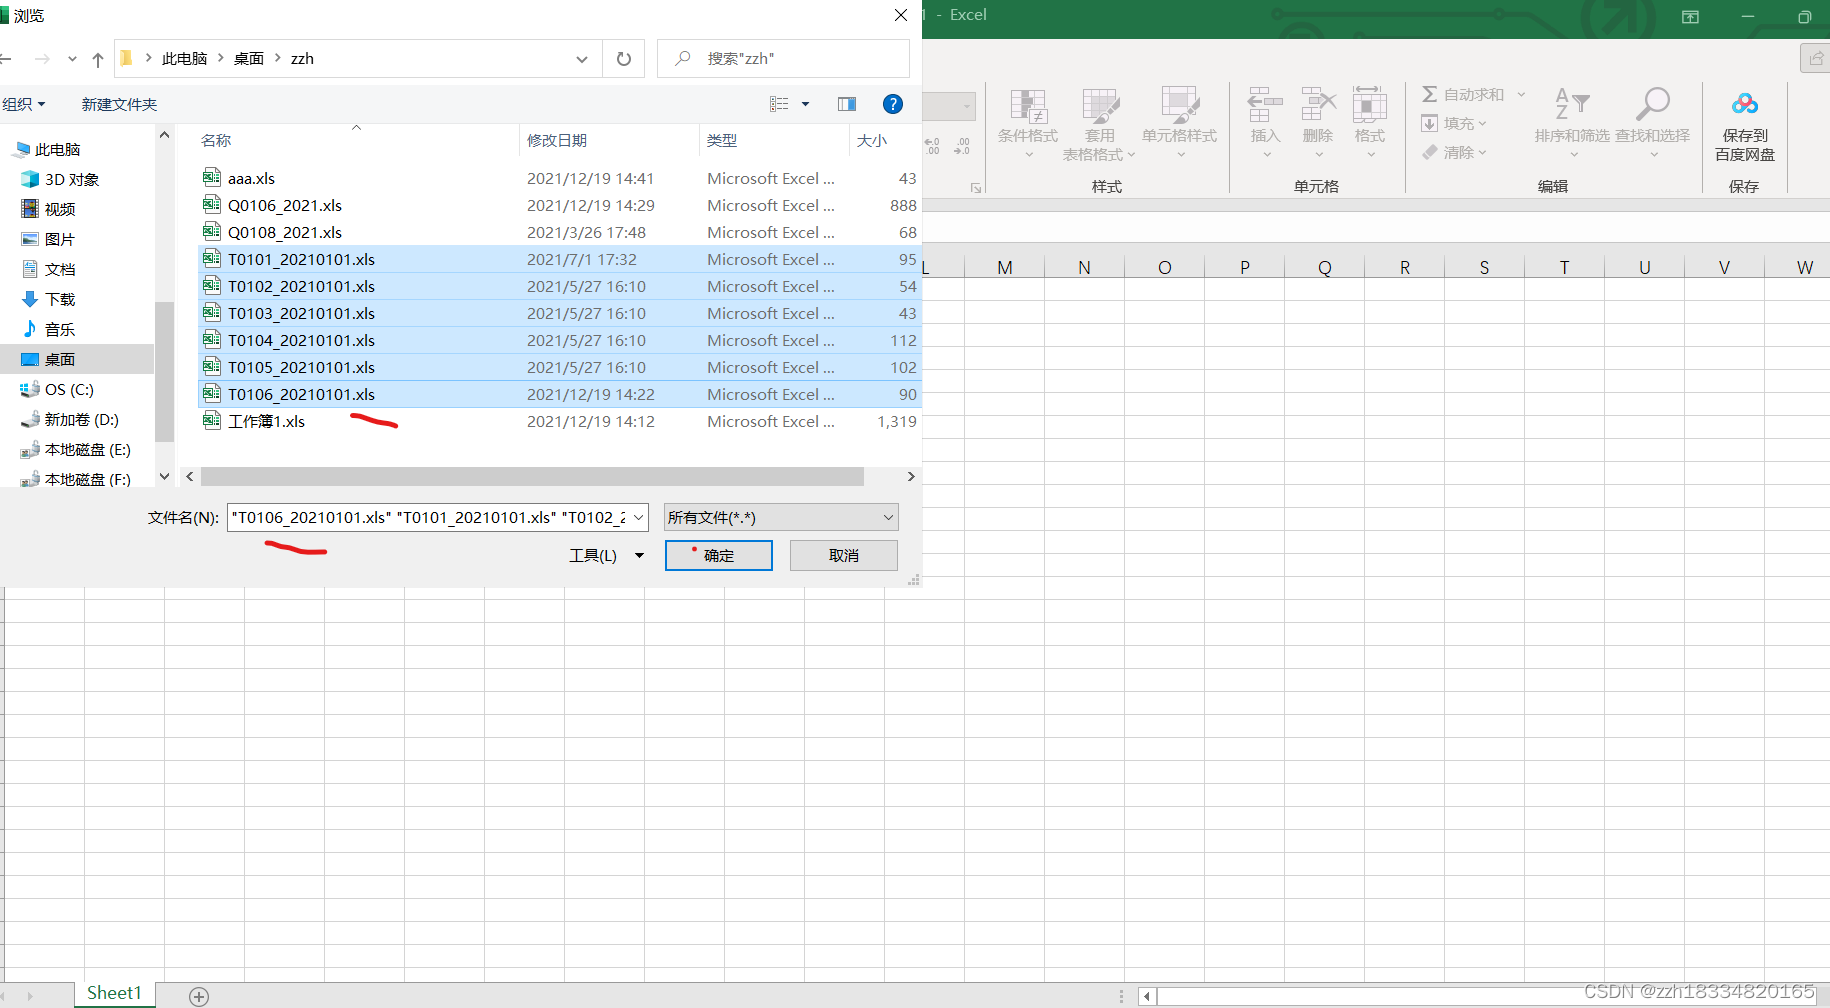Click Delete cells icon in Excel
This screenshot has height=1008, width=1830.
pos(1318,122)
